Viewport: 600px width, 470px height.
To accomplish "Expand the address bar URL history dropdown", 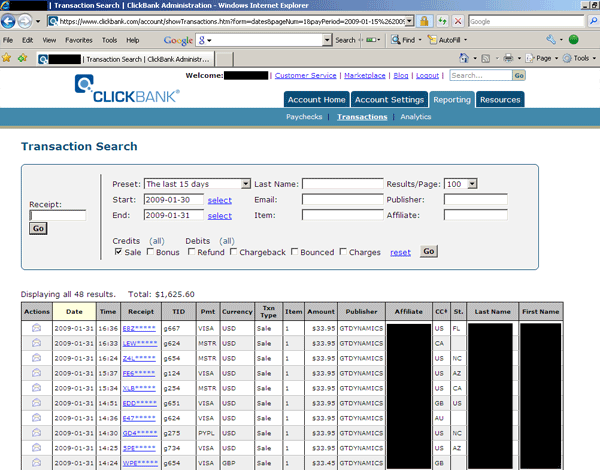I will point(409,21).
